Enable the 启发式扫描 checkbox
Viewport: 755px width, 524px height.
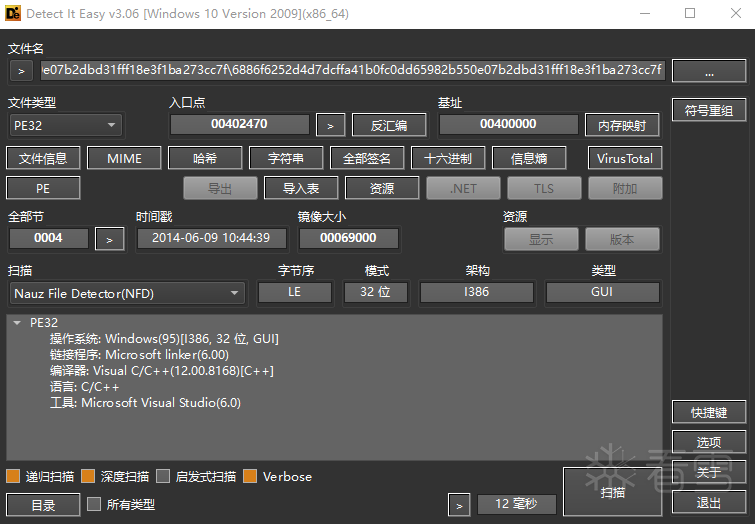(x=163, y=476)
